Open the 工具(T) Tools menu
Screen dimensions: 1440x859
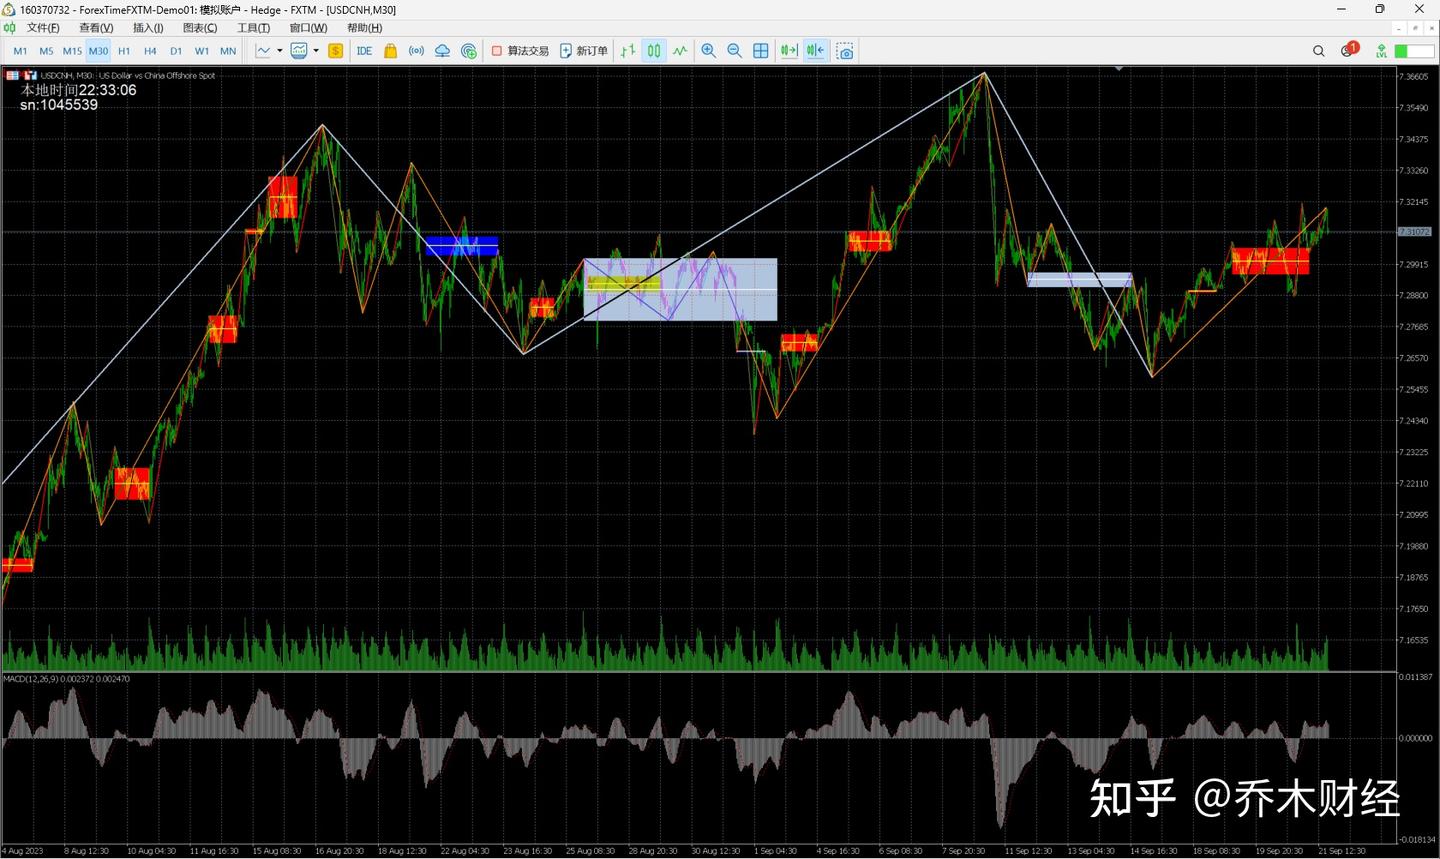click(x=253, y=28)
